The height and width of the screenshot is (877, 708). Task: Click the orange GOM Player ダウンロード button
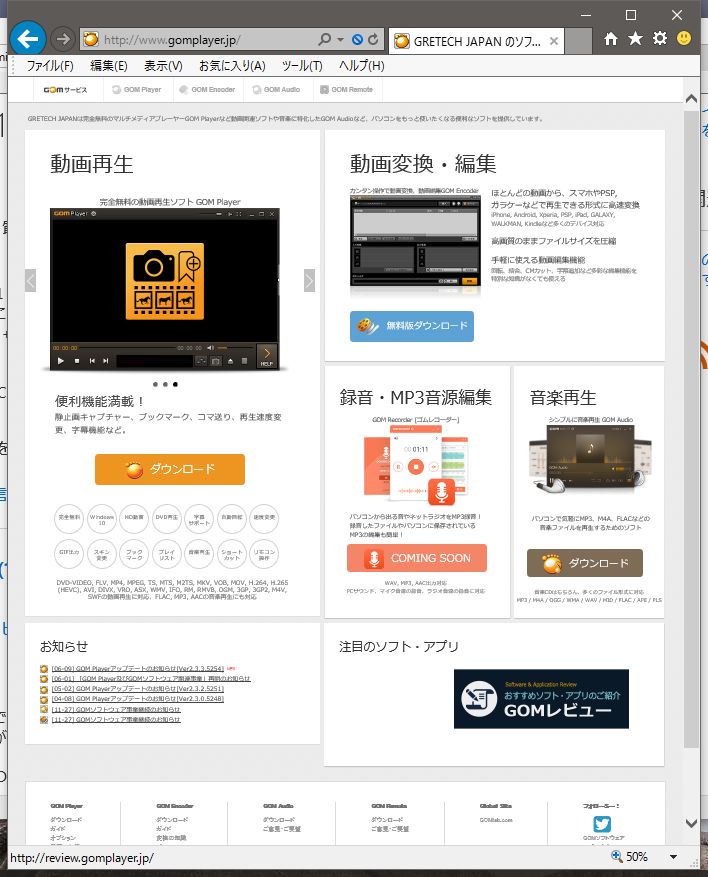[170, 469]
